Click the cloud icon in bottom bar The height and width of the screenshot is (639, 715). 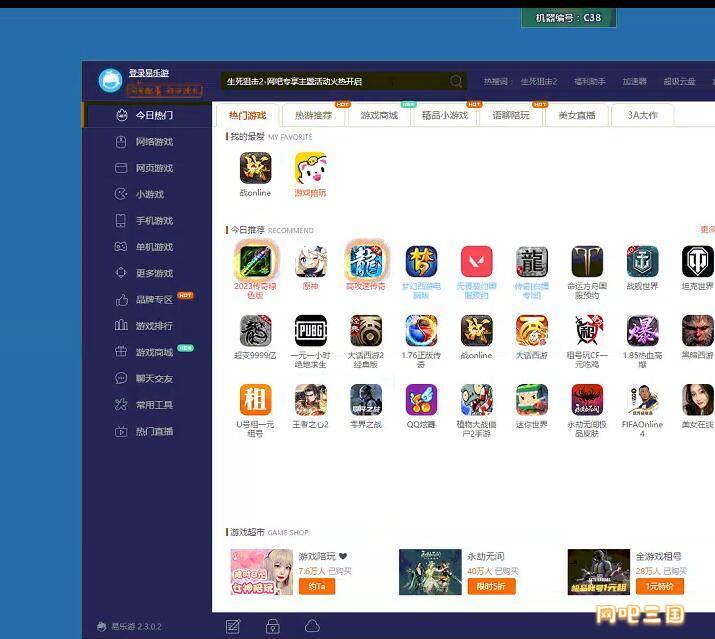(312, 626)
